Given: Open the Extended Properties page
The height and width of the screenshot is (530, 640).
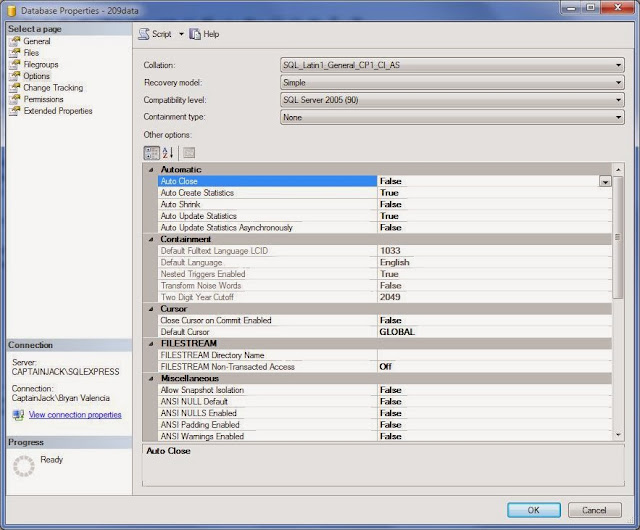Looking at the screenshot, I should [x=58, y=111].
